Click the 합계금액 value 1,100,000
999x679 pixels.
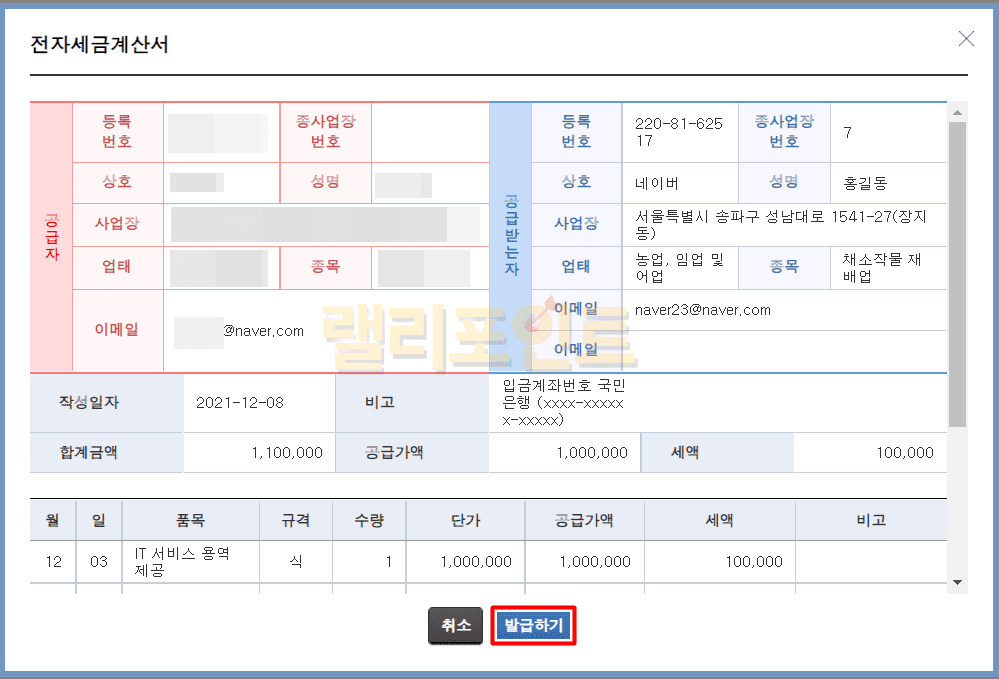[x=287, y=453]
